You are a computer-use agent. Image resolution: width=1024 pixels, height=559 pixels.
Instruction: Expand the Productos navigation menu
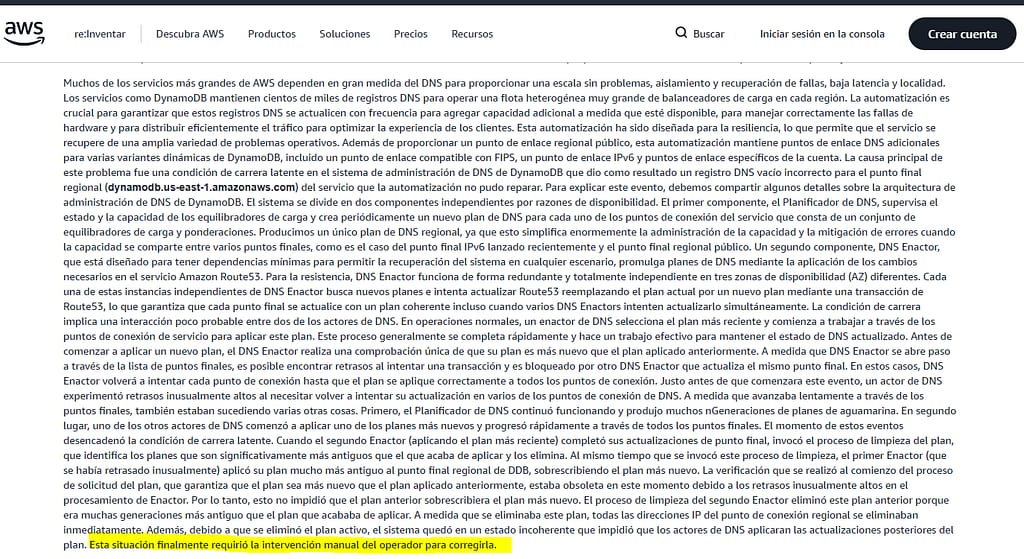(271, 34)
